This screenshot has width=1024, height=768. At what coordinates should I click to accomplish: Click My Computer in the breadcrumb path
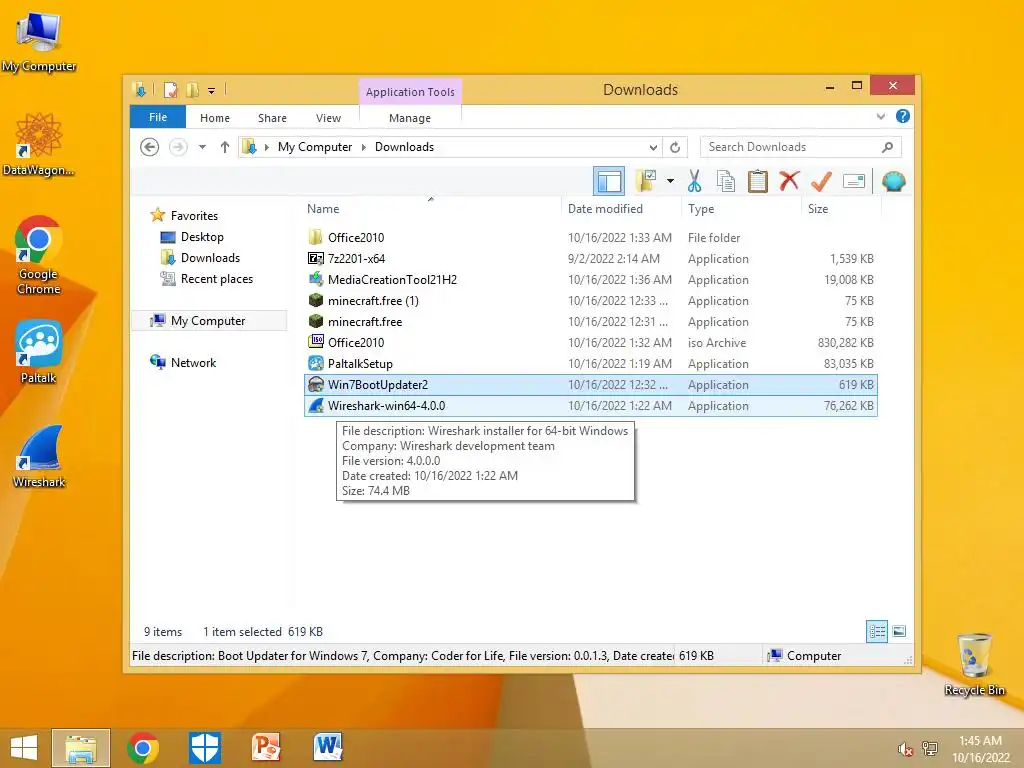(x=315, y=147)
